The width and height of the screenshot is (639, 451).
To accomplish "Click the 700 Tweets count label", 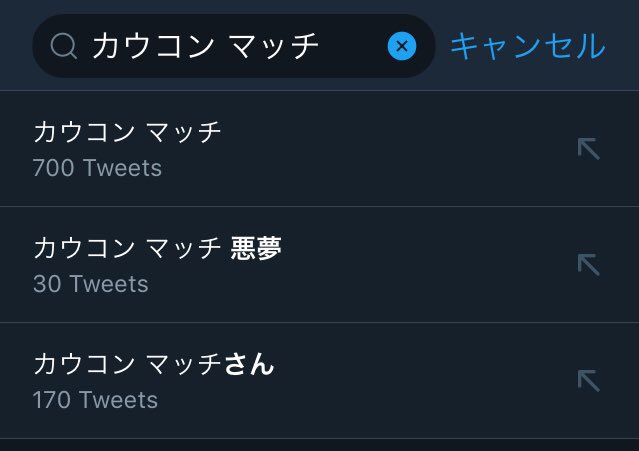I will [97, 168].
